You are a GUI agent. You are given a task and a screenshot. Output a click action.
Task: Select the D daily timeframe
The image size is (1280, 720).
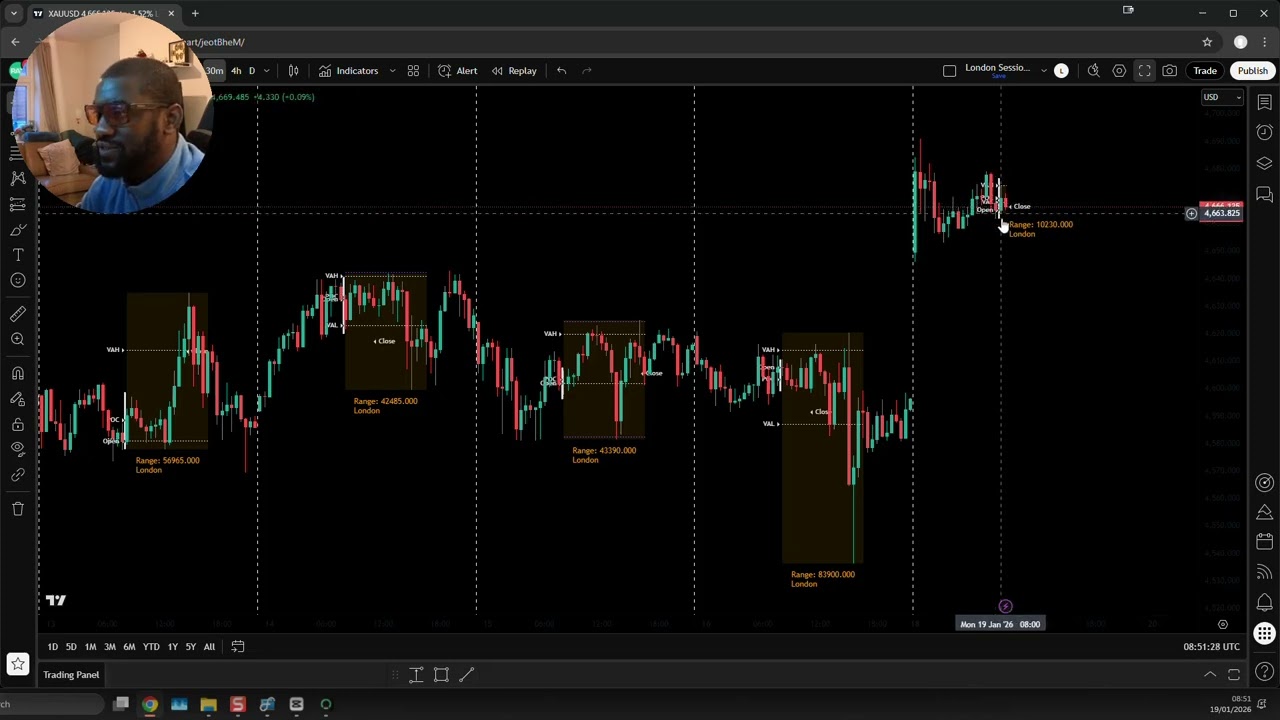click(252, 71)
